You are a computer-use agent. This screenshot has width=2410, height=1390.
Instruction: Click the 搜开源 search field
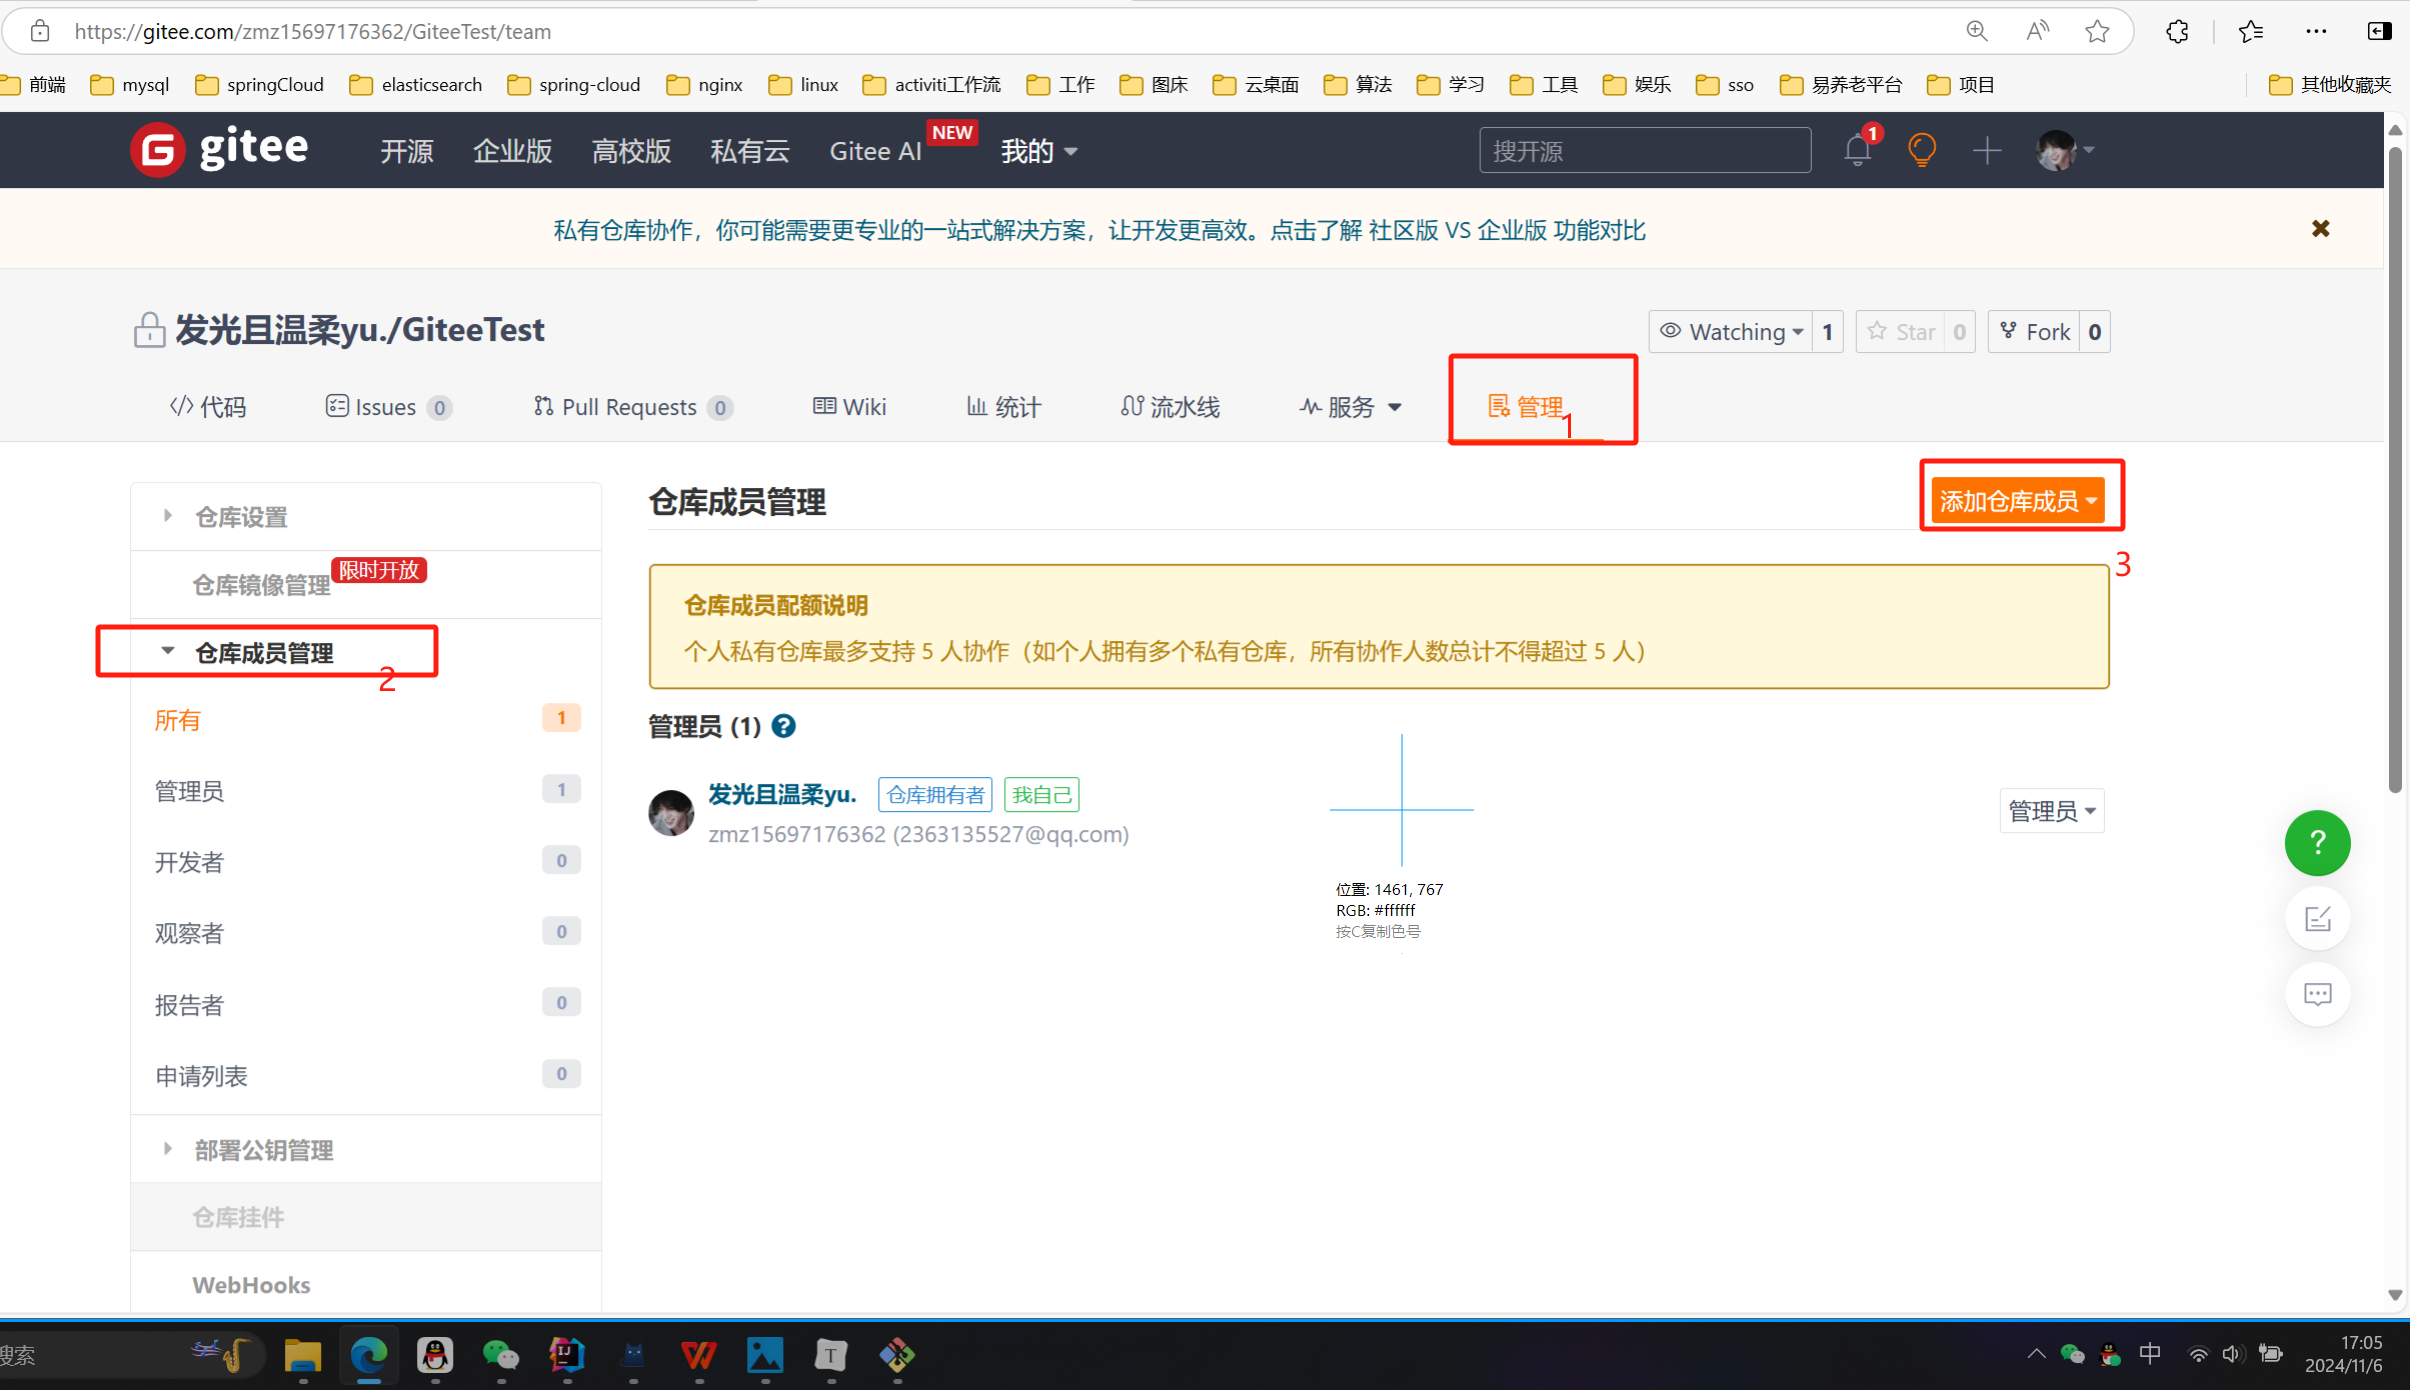click(x=1645, y=151)
